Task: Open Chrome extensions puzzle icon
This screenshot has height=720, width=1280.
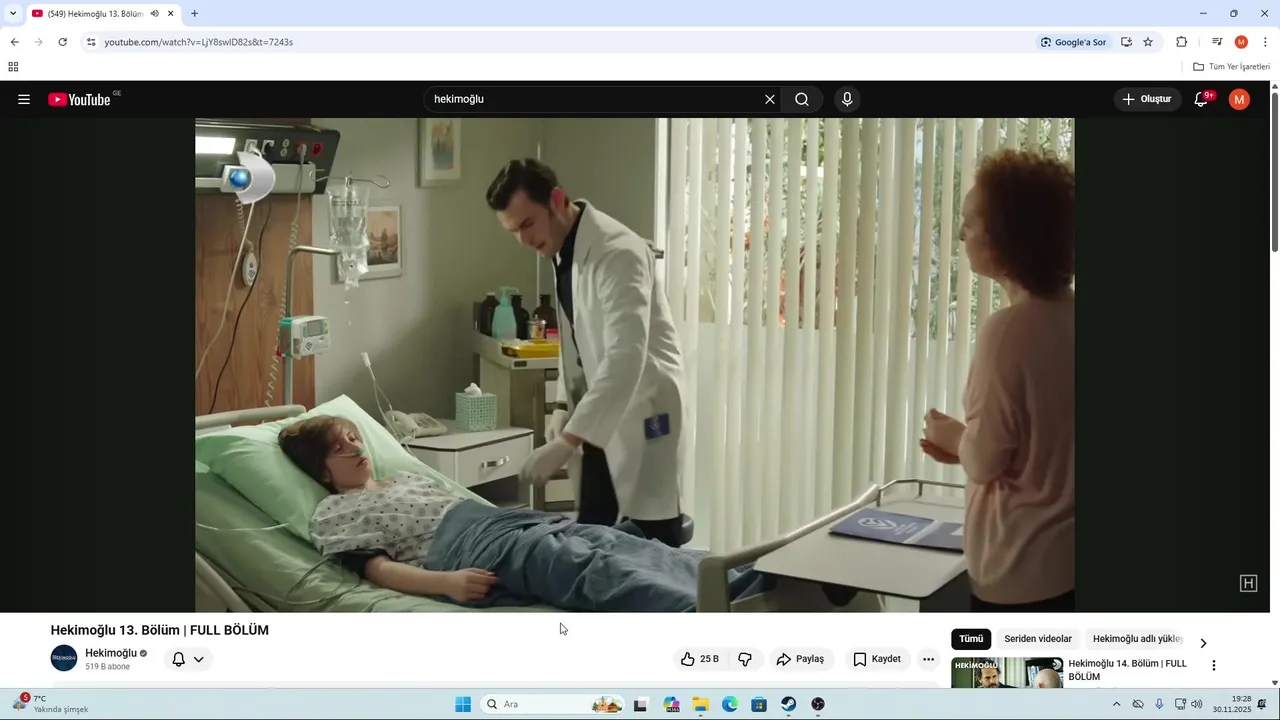Action: (x=1181, y=42)
